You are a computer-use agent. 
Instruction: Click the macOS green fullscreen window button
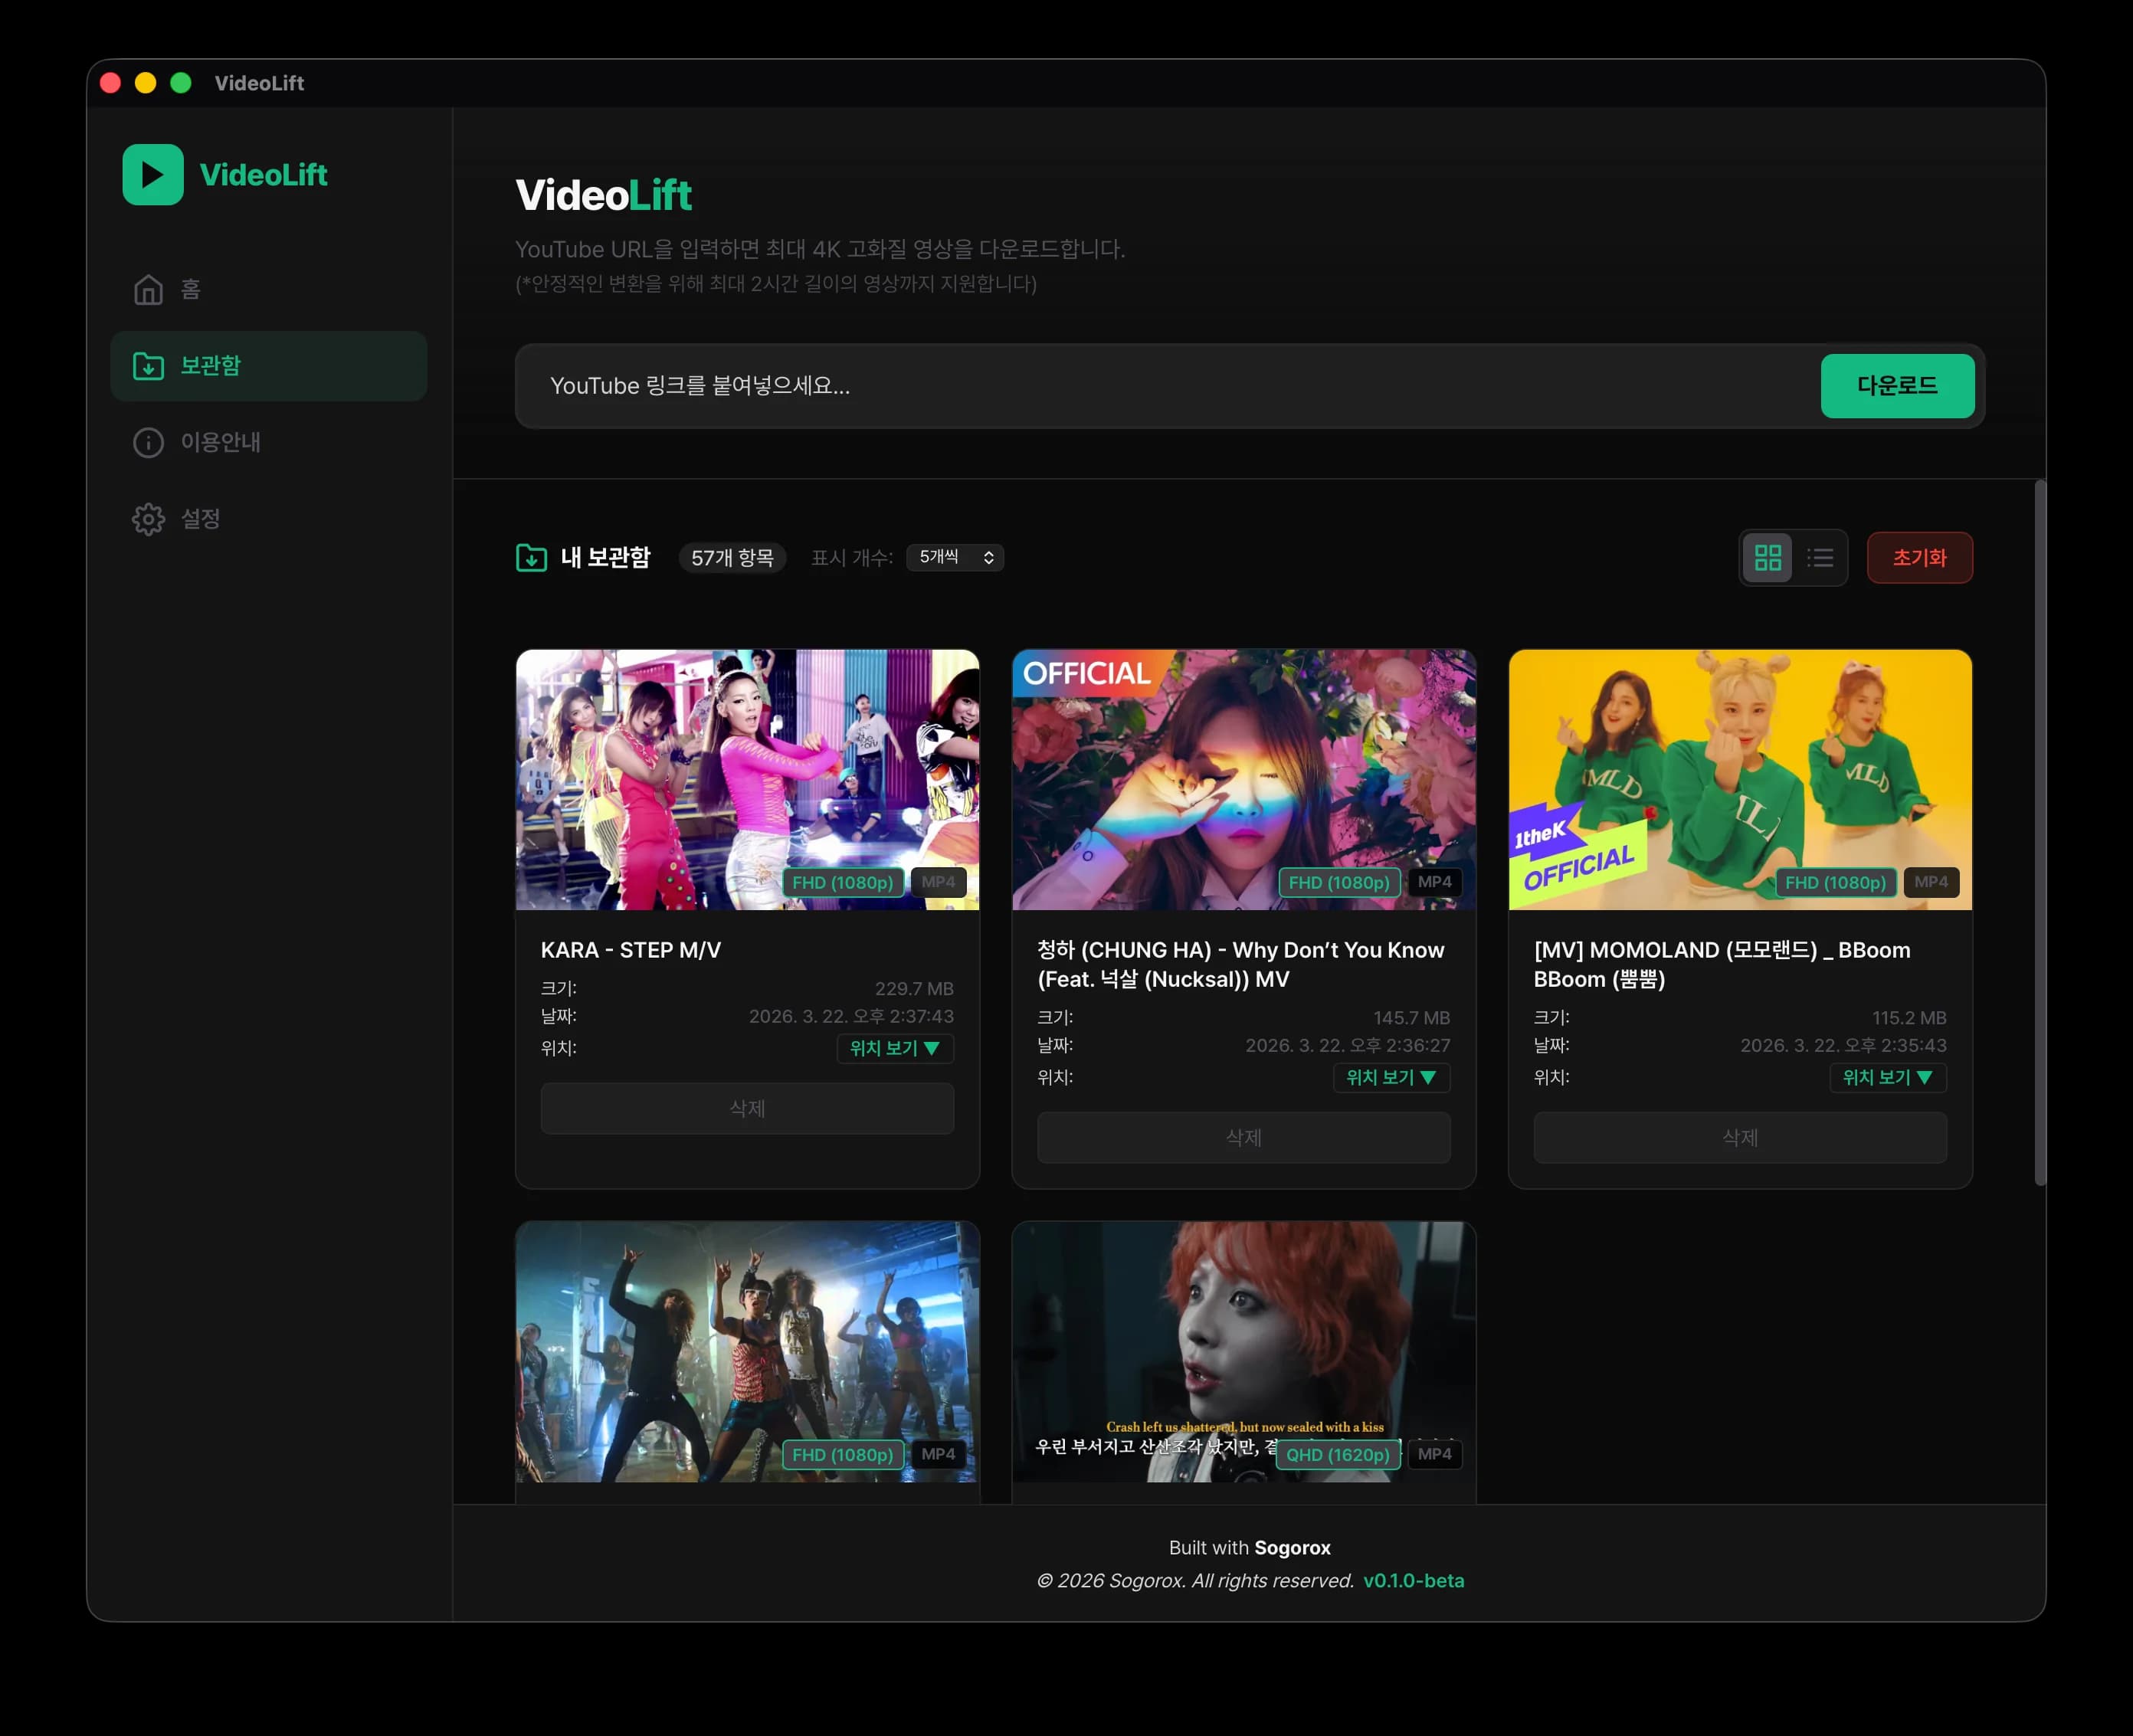pyautogui.click(x=181, y=83)
